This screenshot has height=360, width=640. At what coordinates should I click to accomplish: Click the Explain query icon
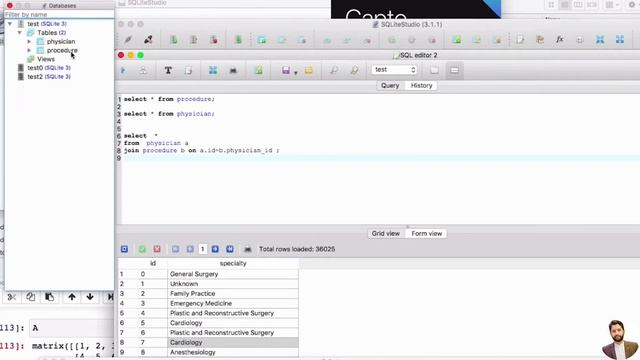(143, 70)
